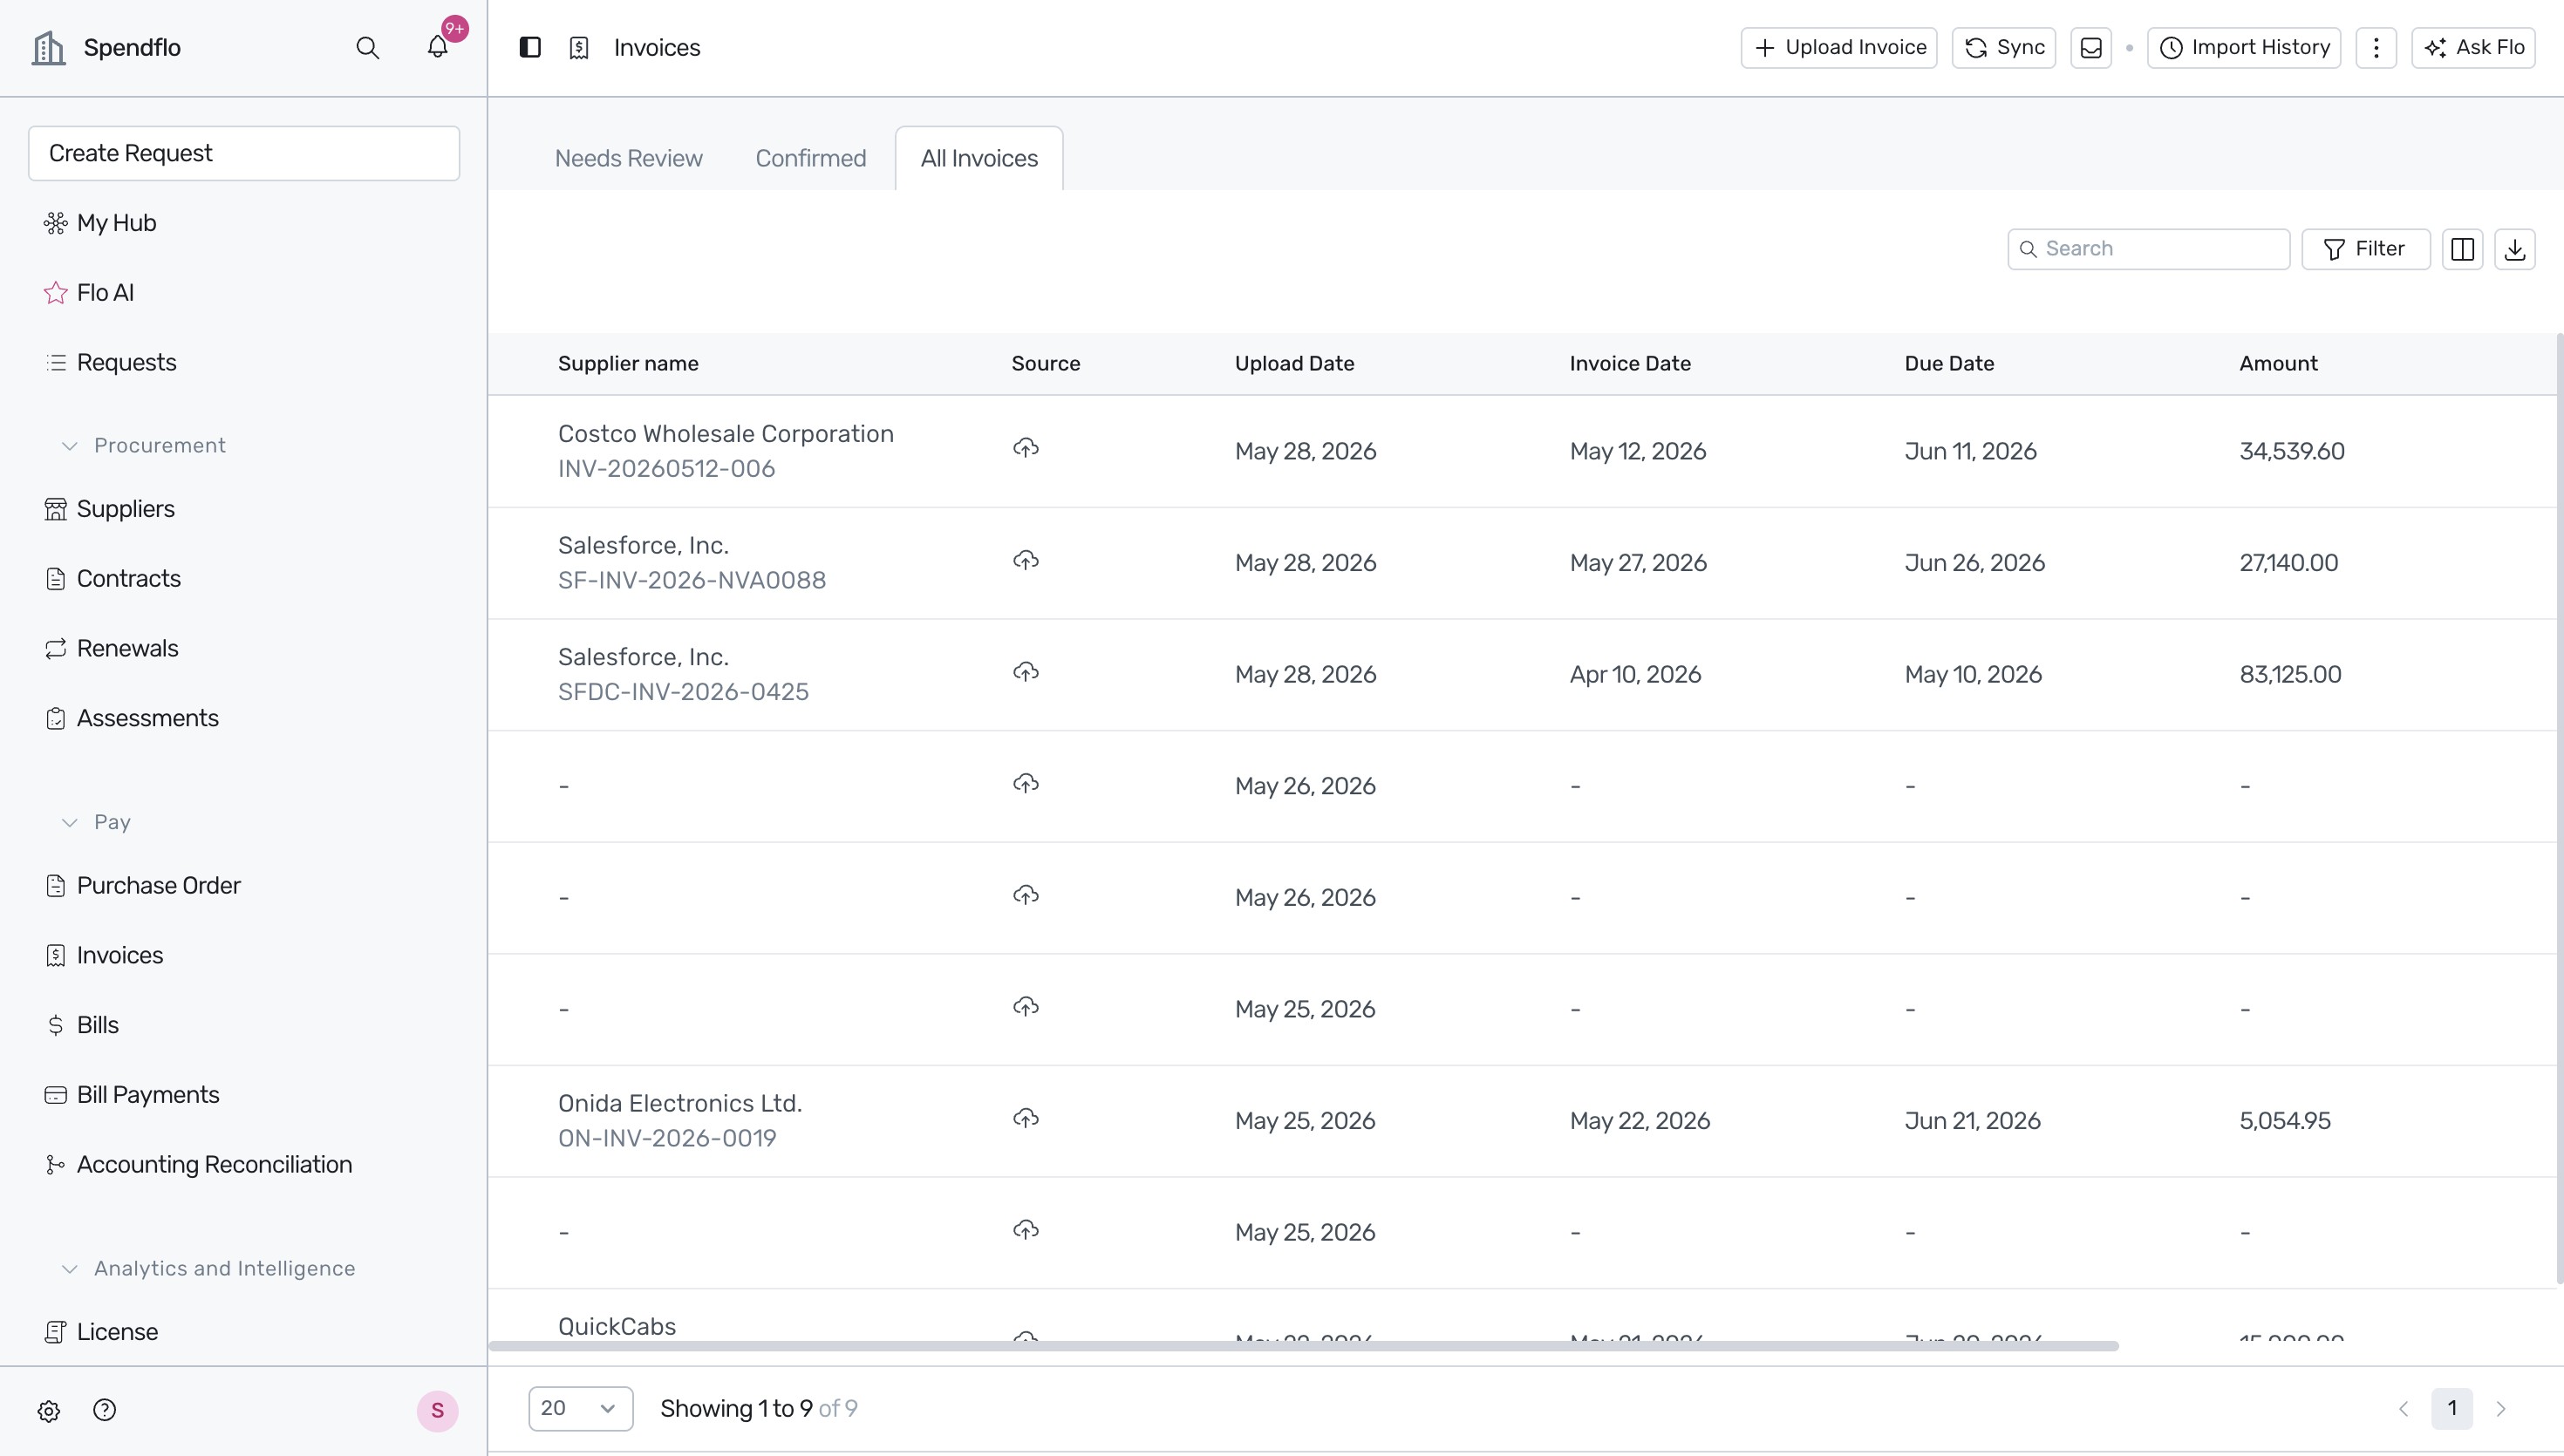Open Renewals in sidebar
This screenshot has width=2564, height=1456.
(x=127, y=649)
